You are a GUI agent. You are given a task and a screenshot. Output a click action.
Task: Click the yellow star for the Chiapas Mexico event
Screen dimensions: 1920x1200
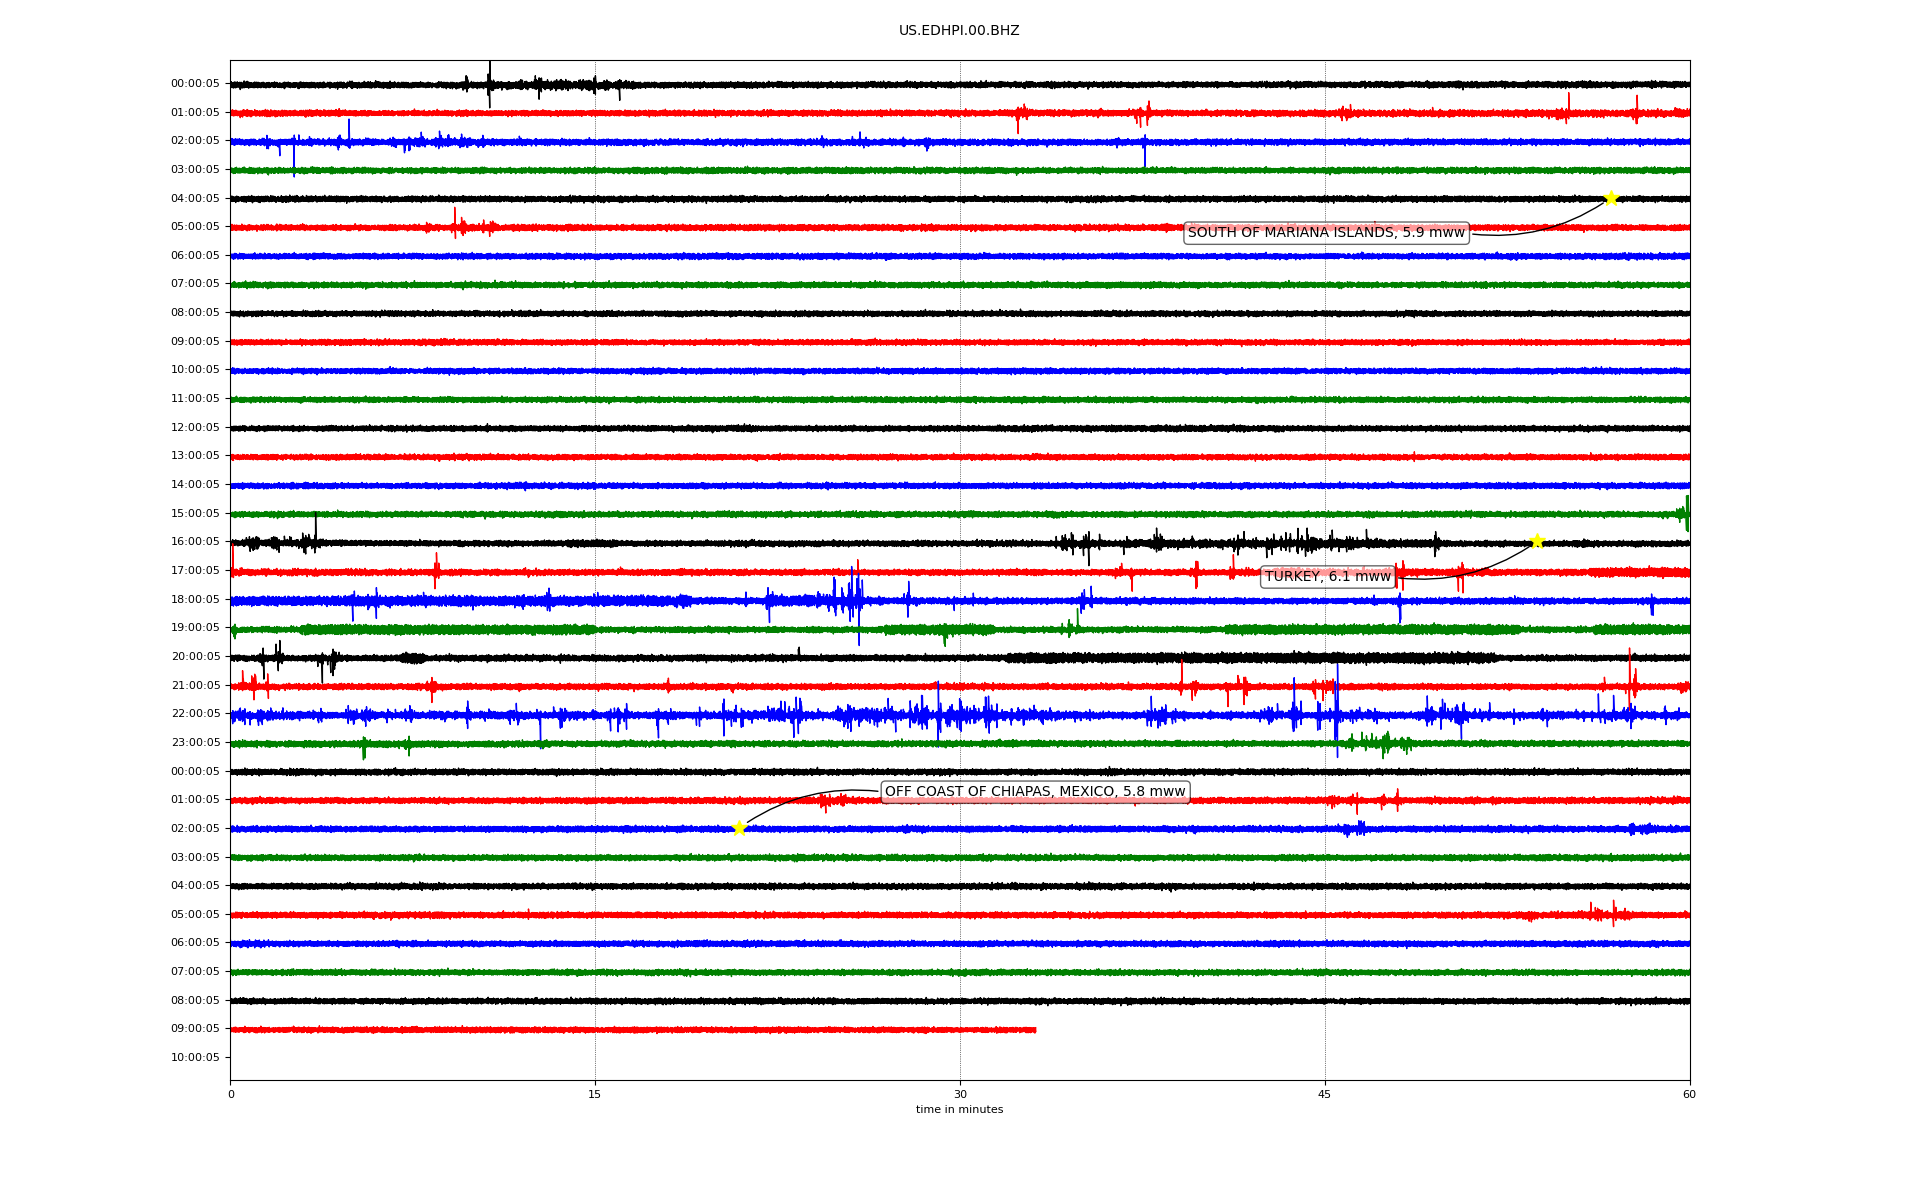739,828
